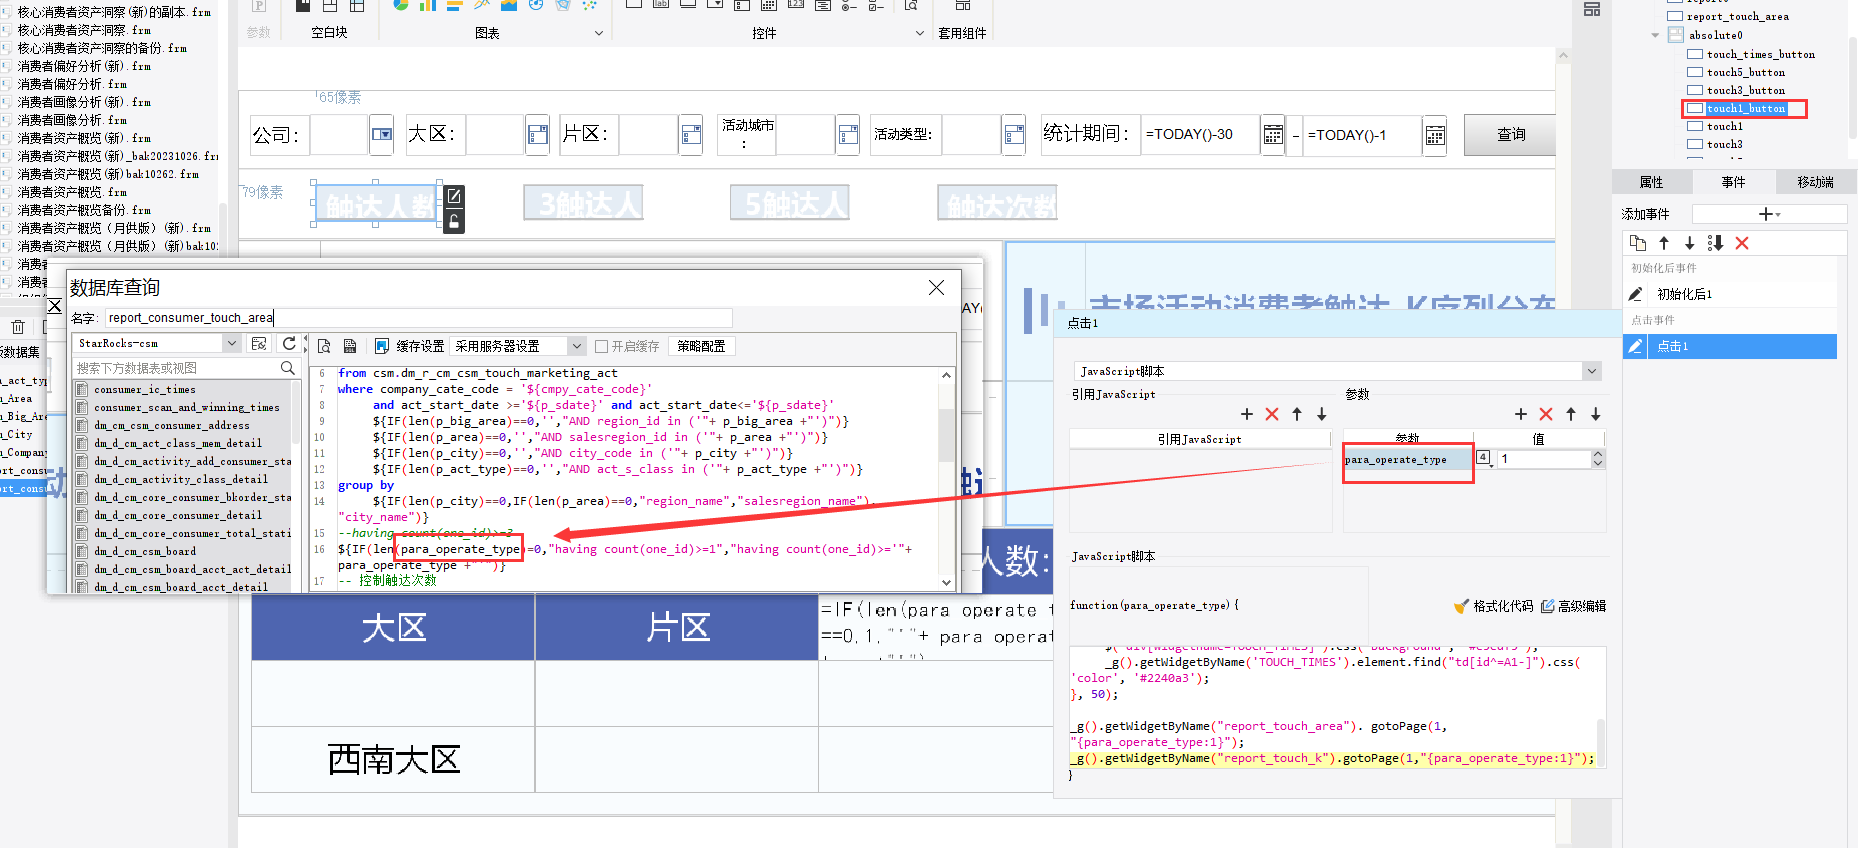The width and height of the screenshot is (1858, 848).
Task: Click the widget layout icon above the component tree
Action: [x=1592, y=9]
